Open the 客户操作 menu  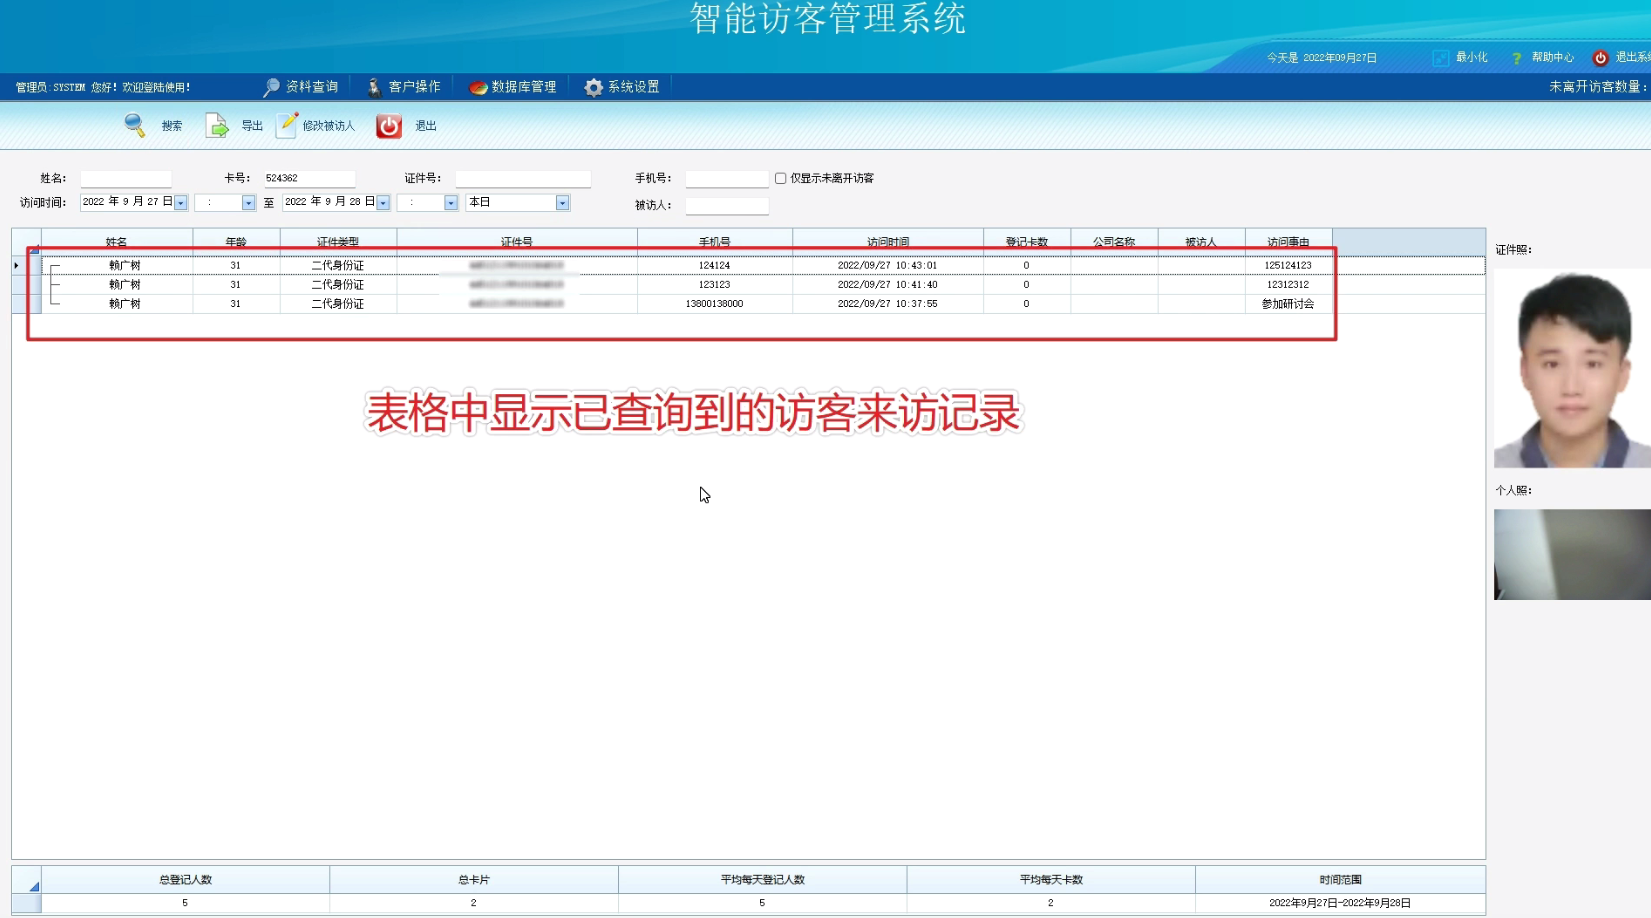404,87
